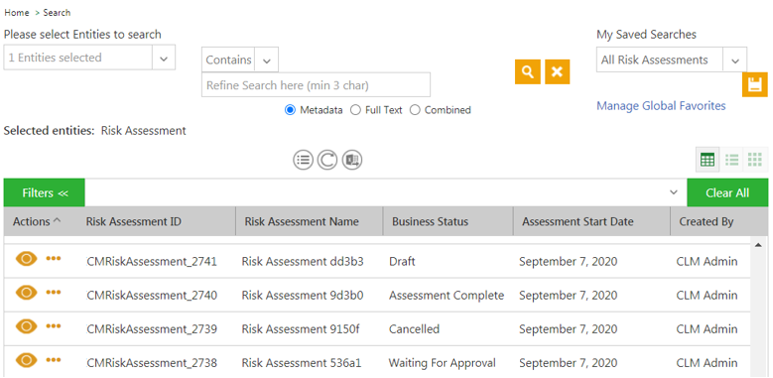Image resolution: width=773 pixels, height=378 pixels.
Task: Switch to the table grid view icon
Action: click(x=707, y=160)
